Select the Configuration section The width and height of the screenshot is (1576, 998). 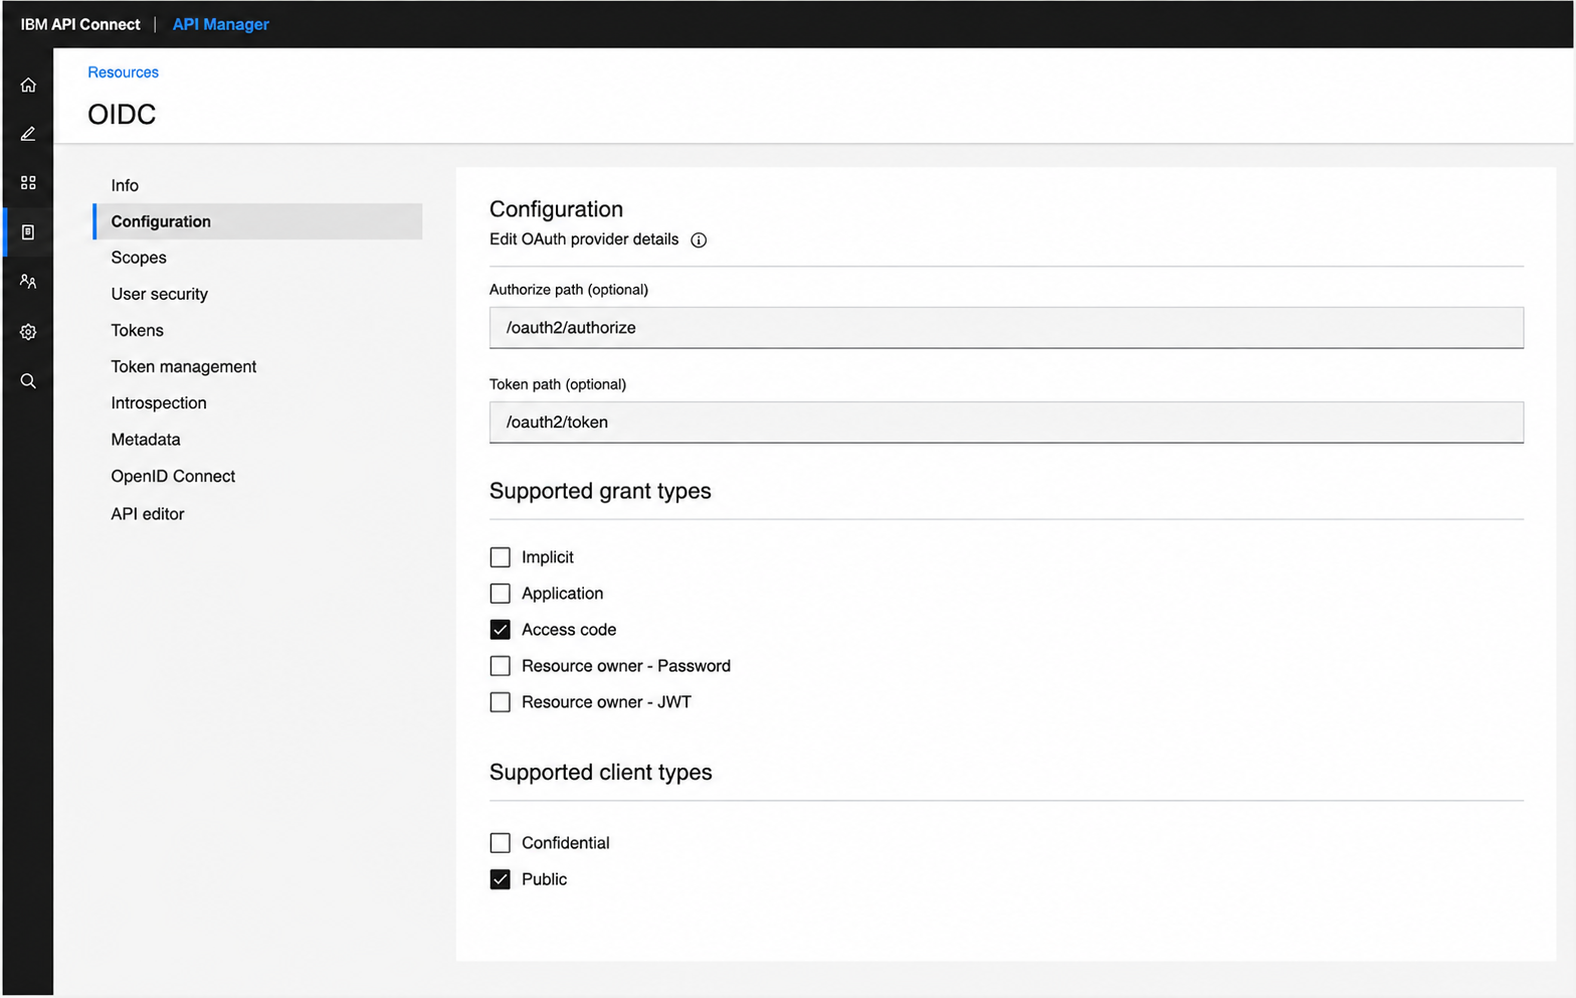[x=258, y=221]
